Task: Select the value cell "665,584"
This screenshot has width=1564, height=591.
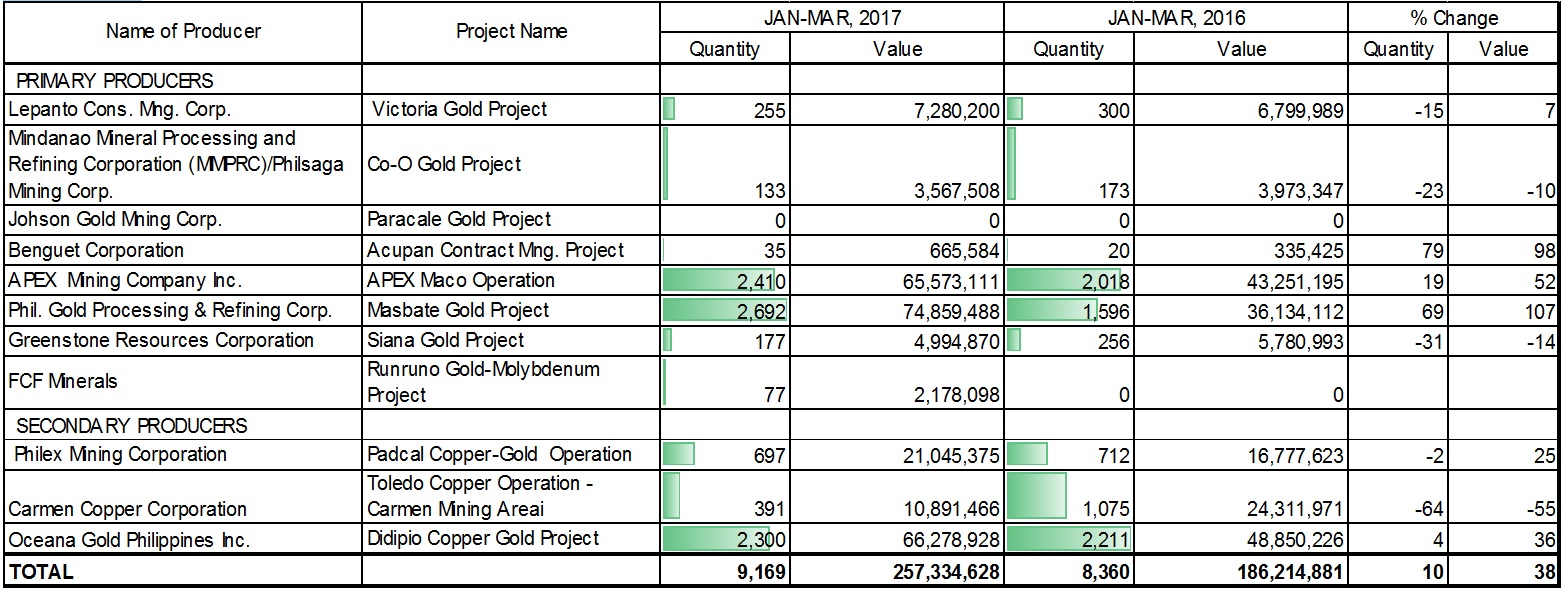Action: (x=896, y=250)
